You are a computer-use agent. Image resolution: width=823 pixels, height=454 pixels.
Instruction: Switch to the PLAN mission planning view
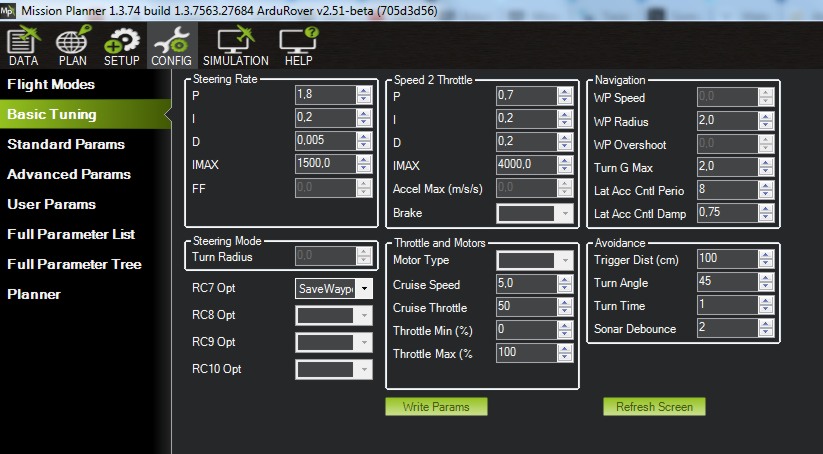72,47
